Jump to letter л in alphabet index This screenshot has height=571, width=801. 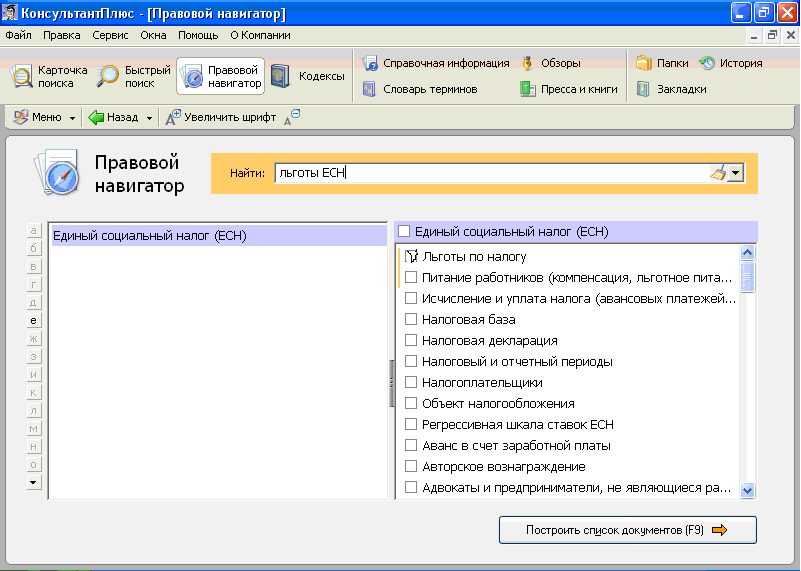[34, 411]
